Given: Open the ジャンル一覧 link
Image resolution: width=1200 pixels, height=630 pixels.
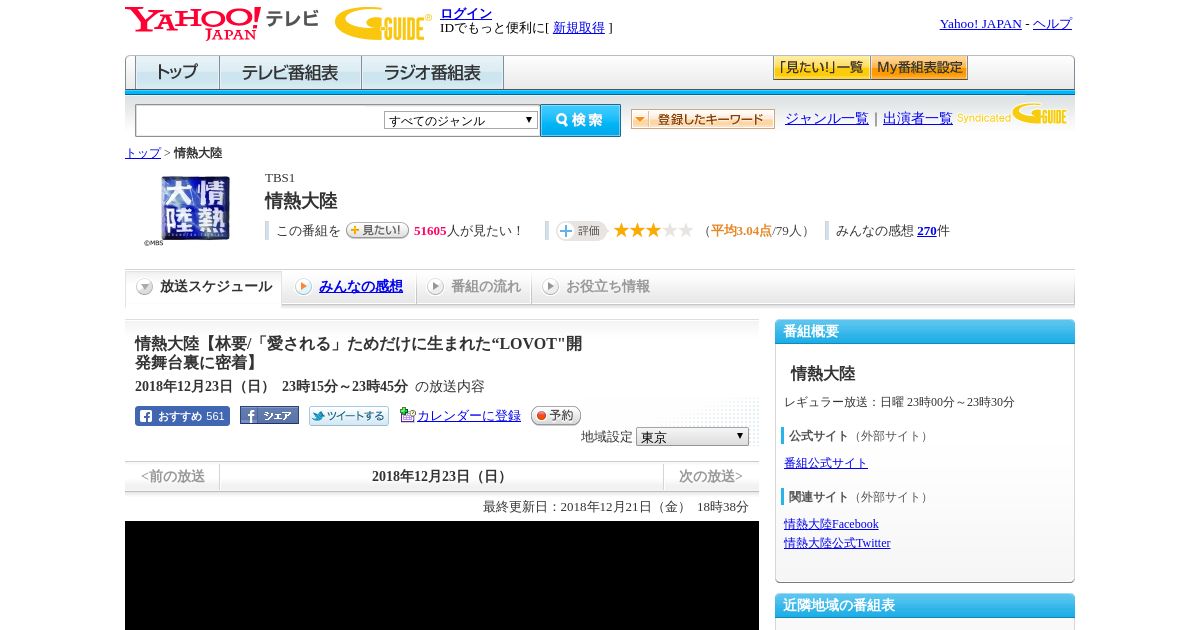Looking at the screenshot, I should pos(827,119).
